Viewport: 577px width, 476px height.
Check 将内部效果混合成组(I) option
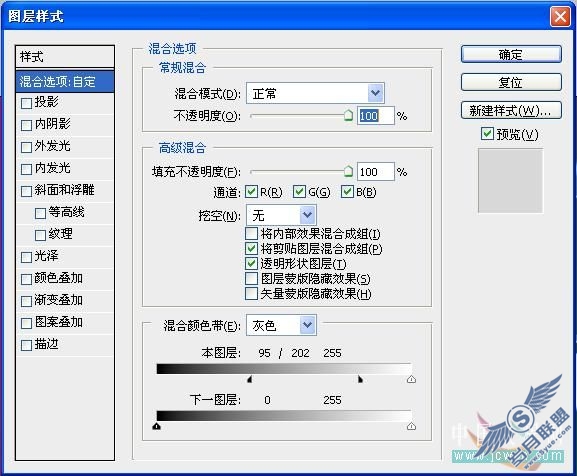click(x=251, y=234)
